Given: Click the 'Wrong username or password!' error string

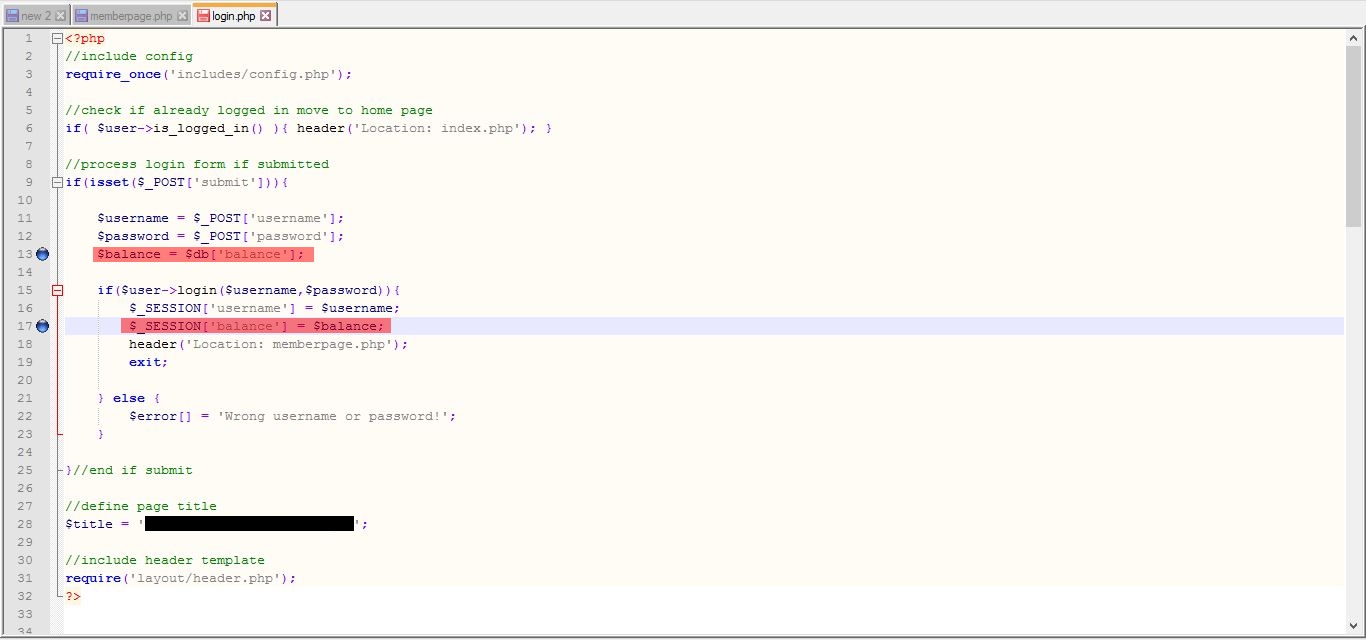Looking at the screenshot, I should pos(332,416).
